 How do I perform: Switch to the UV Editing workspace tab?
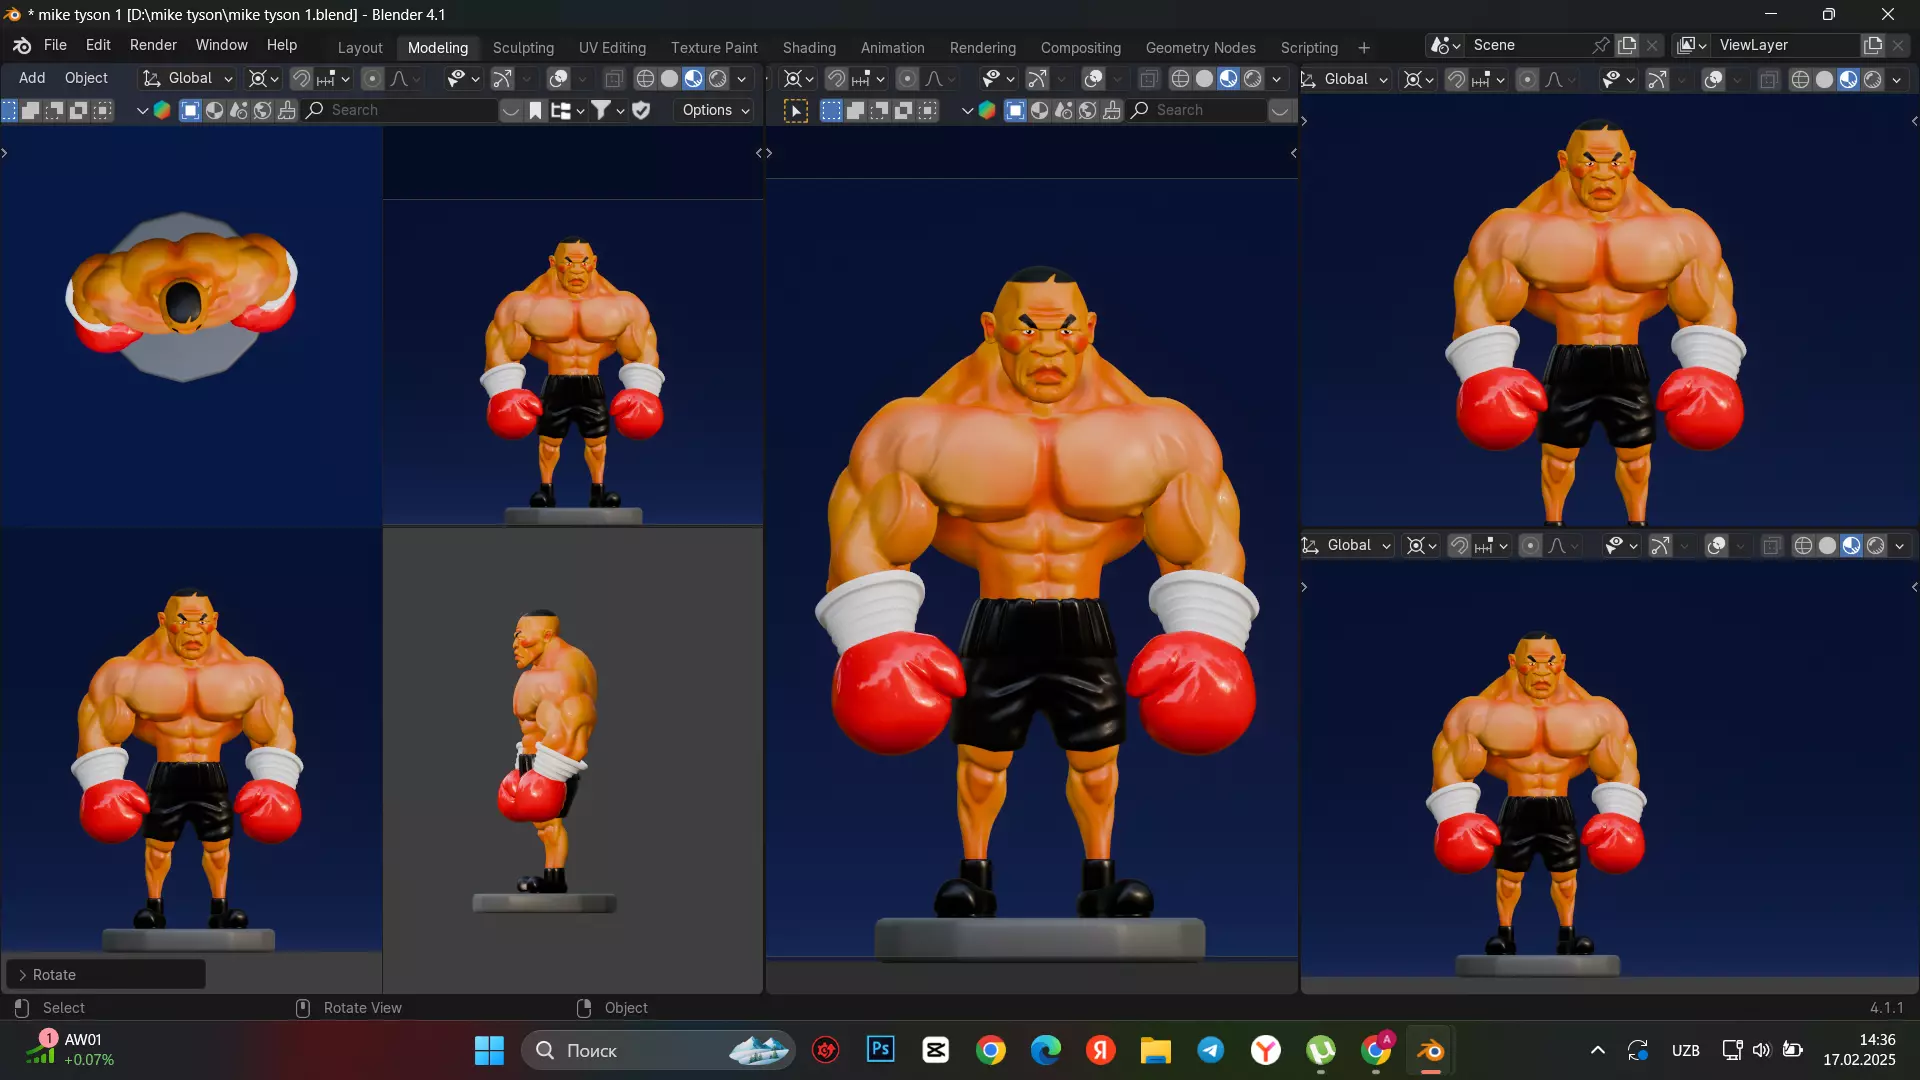click(x=612, y=47)
